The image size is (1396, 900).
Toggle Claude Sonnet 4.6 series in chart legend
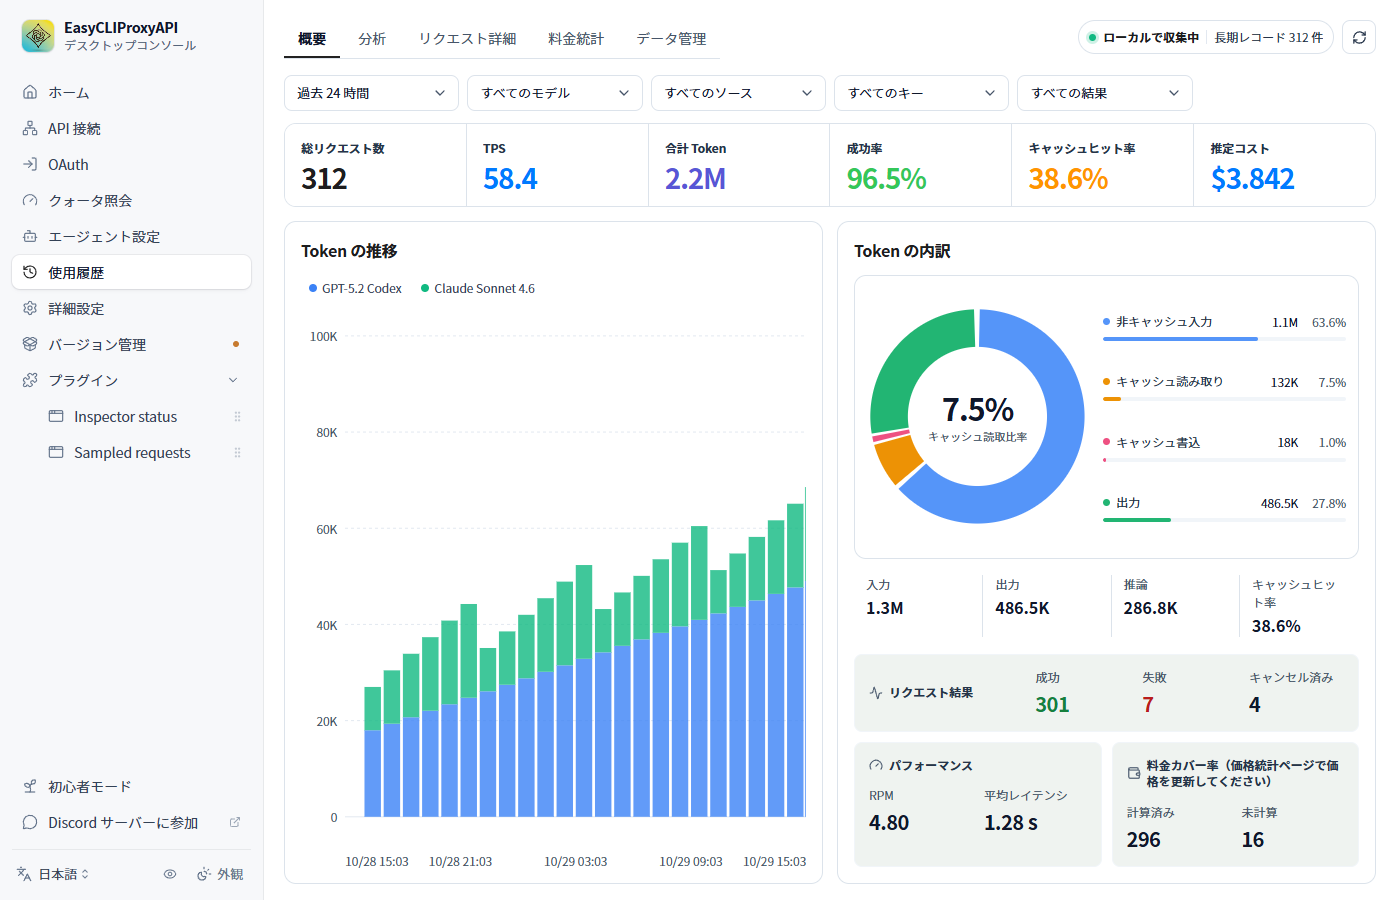coord(478,288)
